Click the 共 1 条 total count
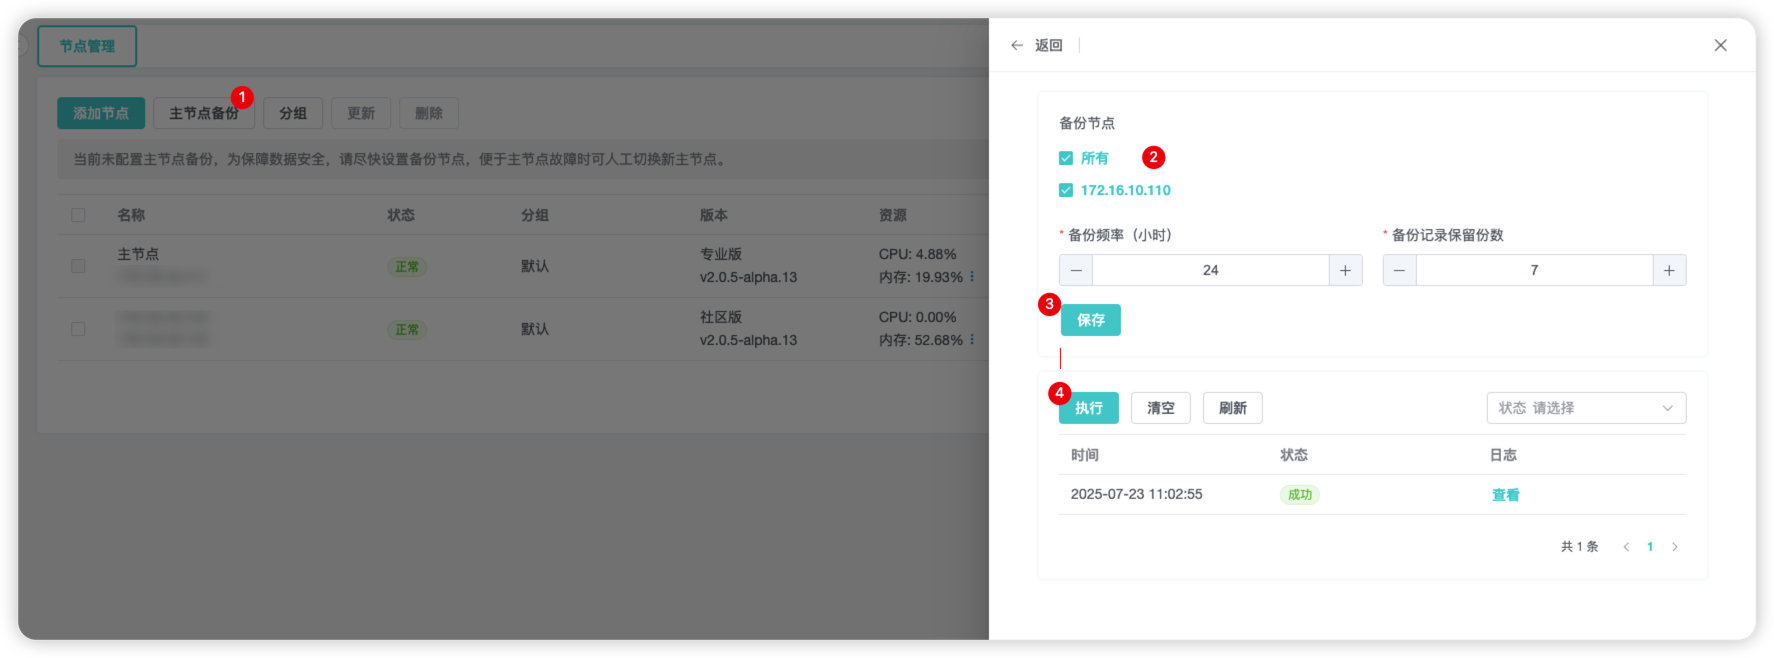The width and height of the screenshot is (1774, 658). (x=1580, y=547)
